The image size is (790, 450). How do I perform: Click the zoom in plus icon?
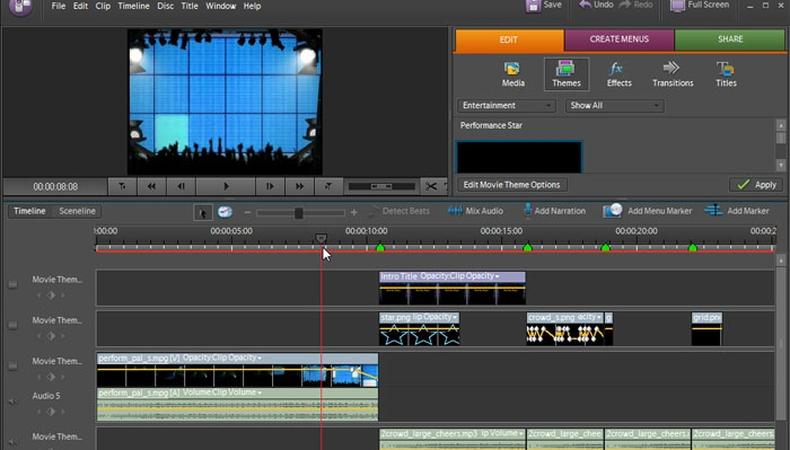click(354, 213)
